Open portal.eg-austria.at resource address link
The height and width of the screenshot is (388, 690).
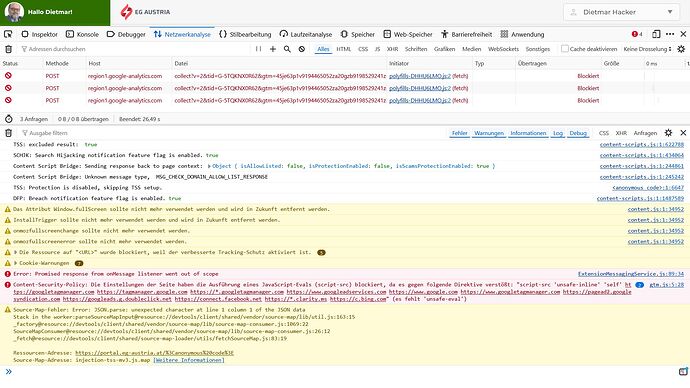click(x=154, y=353)
